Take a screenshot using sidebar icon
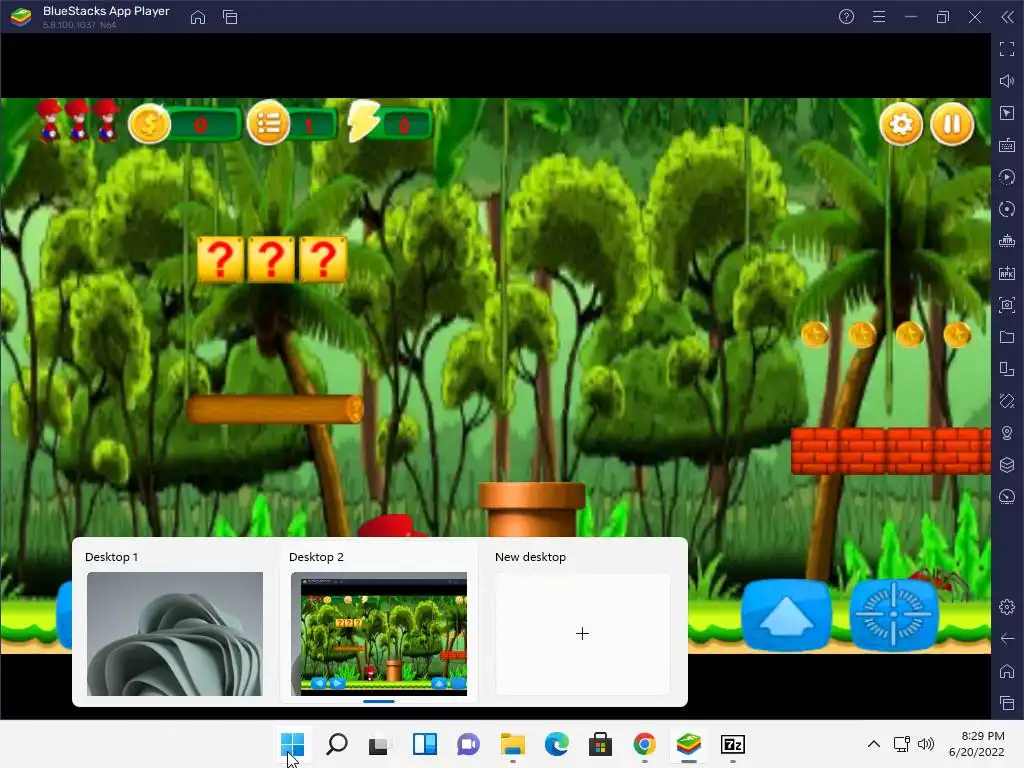This screenshot has height=768, width=1024. 1007,305
